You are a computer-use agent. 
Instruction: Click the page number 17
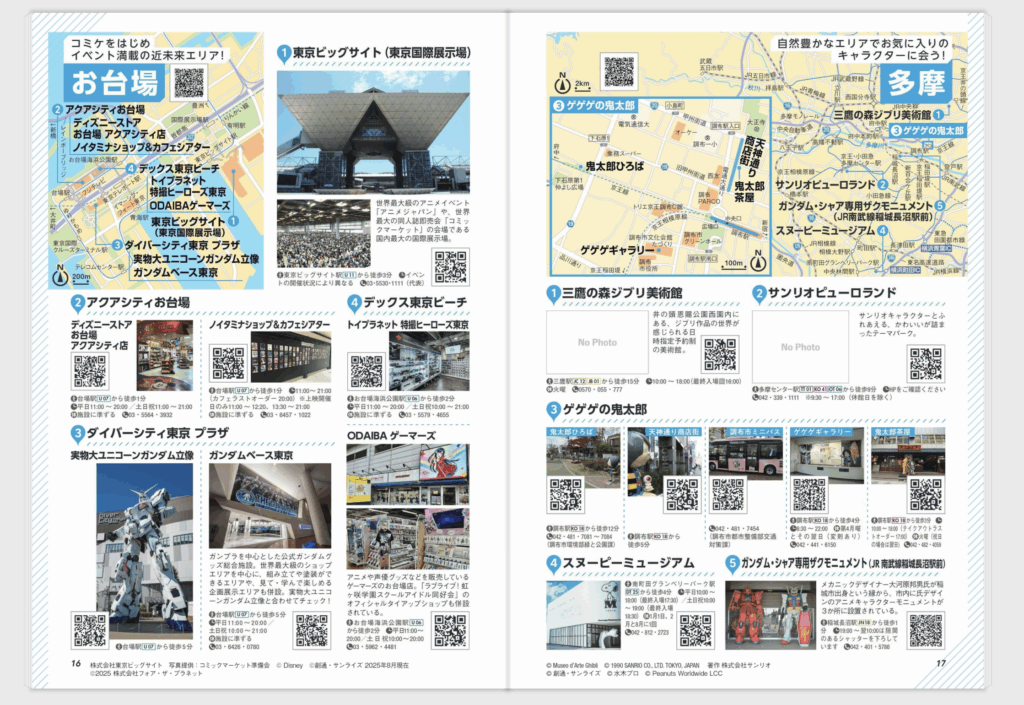[940, 662]
